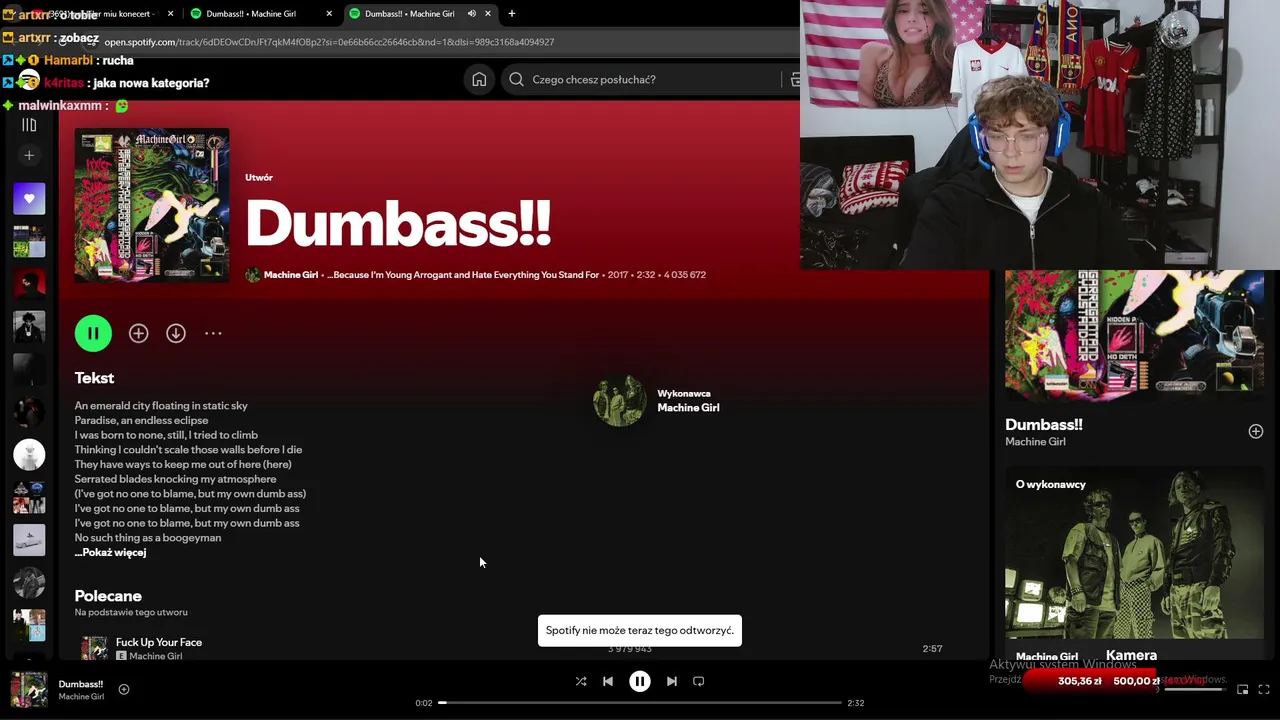Add Dumbass!! to library via plus icon beside green pause button
1280x720 pixels.
pyautogui.click(x=138, y=334)
